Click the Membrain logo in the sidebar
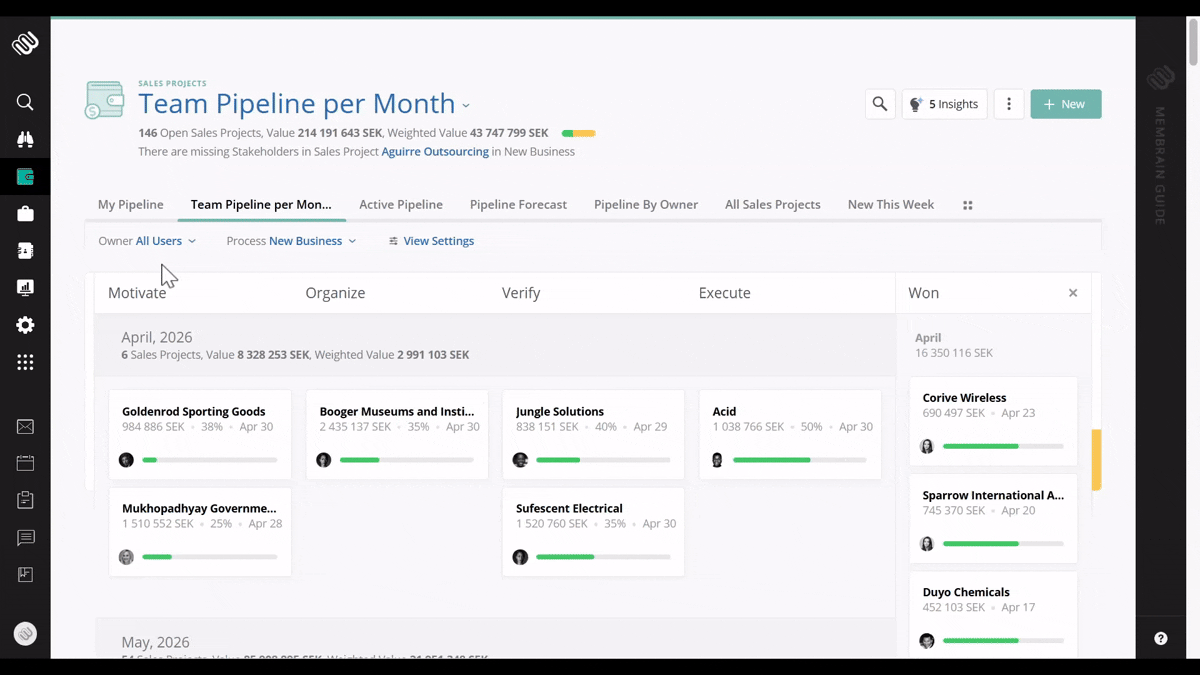 pyautogui.click(x=25, y=43)
